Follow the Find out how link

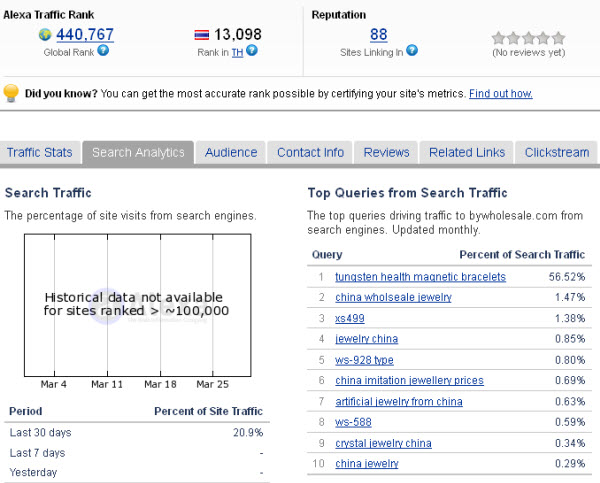tap(501, 94)
